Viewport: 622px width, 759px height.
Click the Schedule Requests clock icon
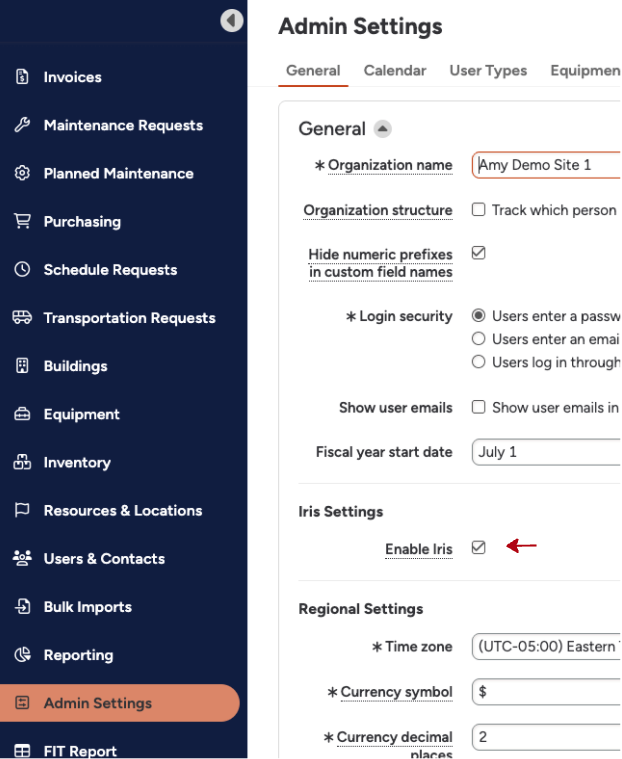click(22, 269)
